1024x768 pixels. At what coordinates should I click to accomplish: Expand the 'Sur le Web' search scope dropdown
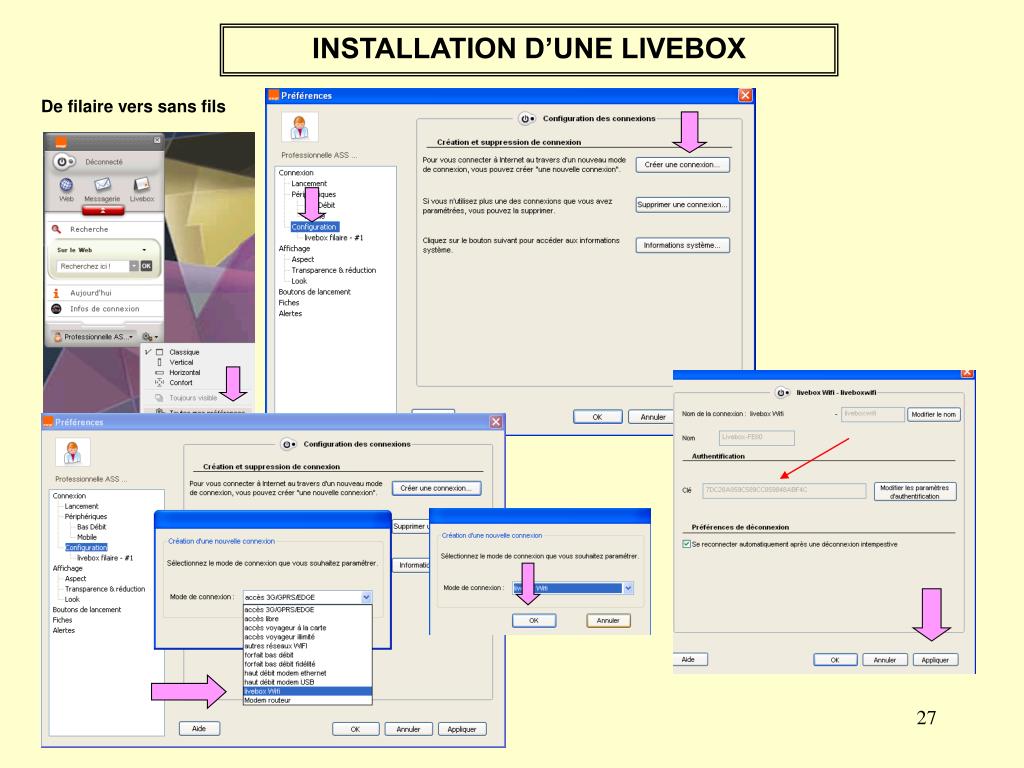144,250
